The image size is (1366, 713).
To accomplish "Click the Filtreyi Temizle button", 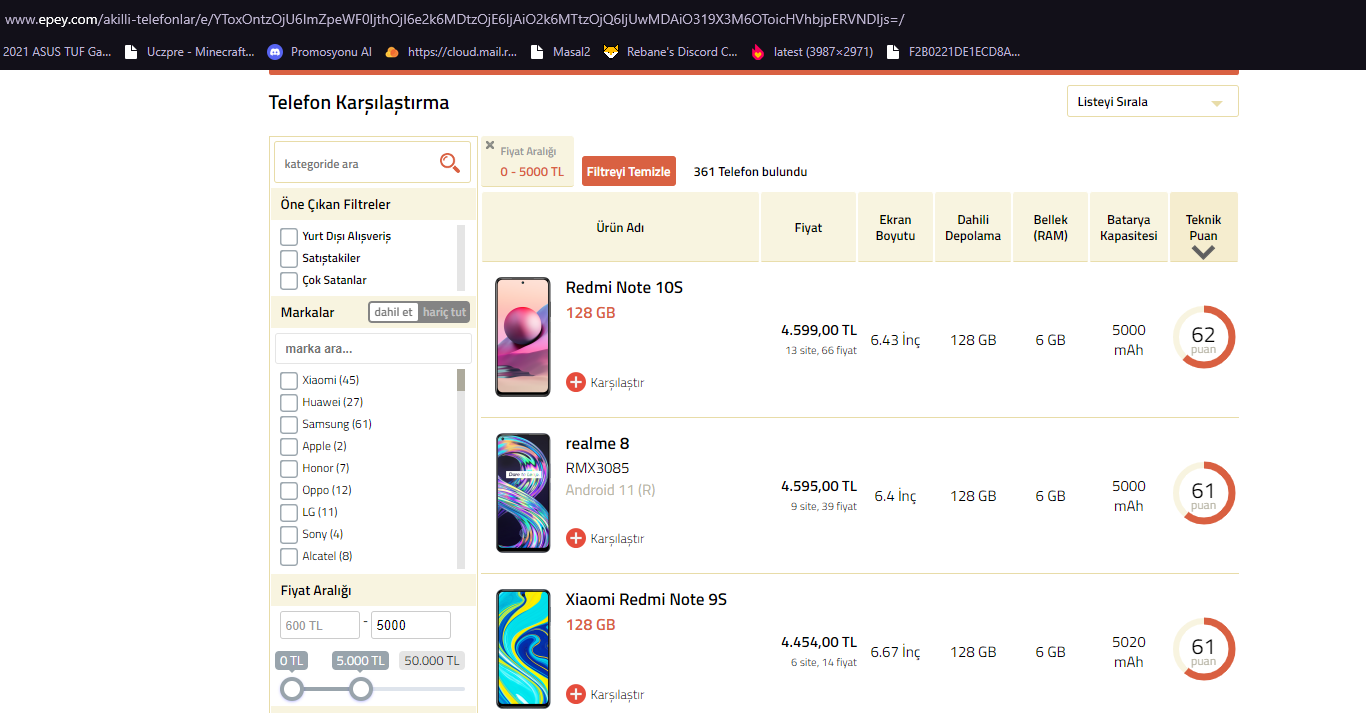I will coord(629,171).
